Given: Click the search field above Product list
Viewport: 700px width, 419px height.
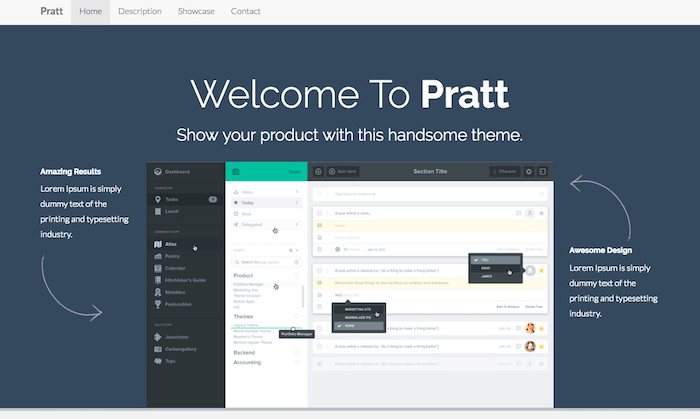Looking at the screenshot, I should [262, 262].
